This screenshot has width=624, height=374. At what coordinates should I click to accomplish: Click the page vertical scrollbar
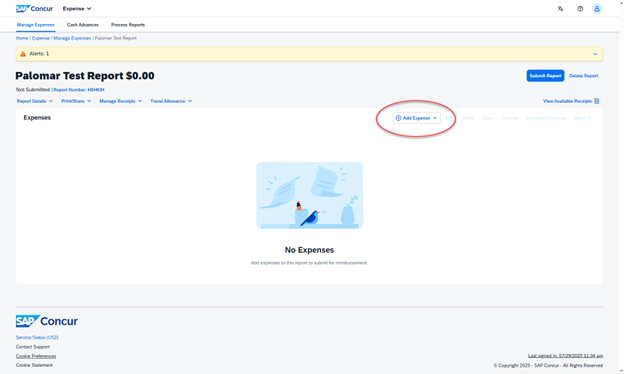[621, 187]
